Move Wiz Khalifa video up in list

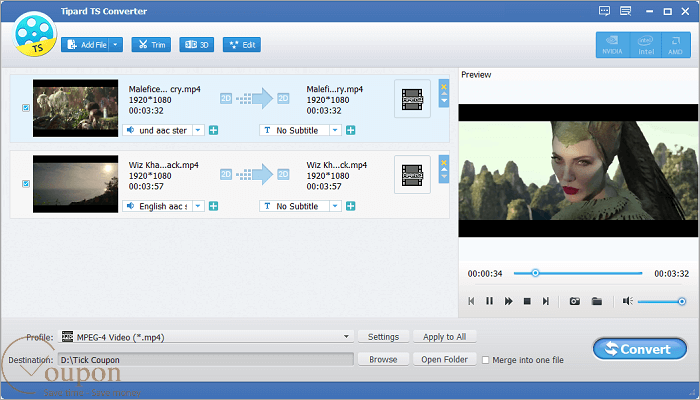click(x=444, y=170)
